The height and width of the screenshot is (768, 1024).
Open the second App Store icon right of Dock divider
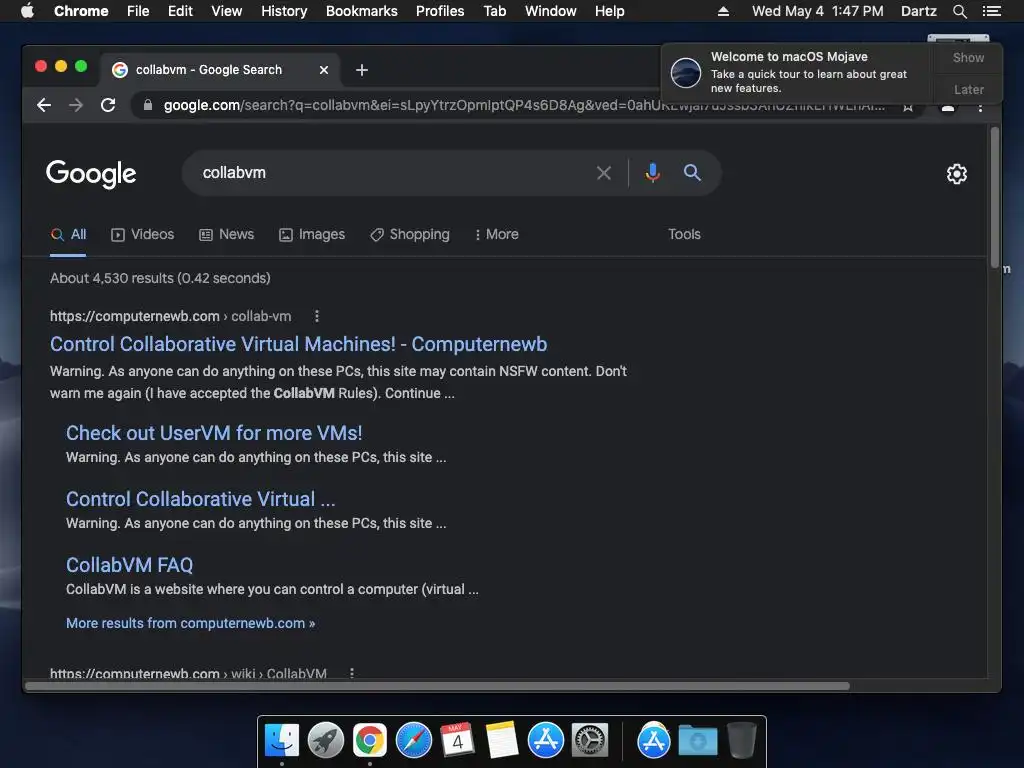654,741
